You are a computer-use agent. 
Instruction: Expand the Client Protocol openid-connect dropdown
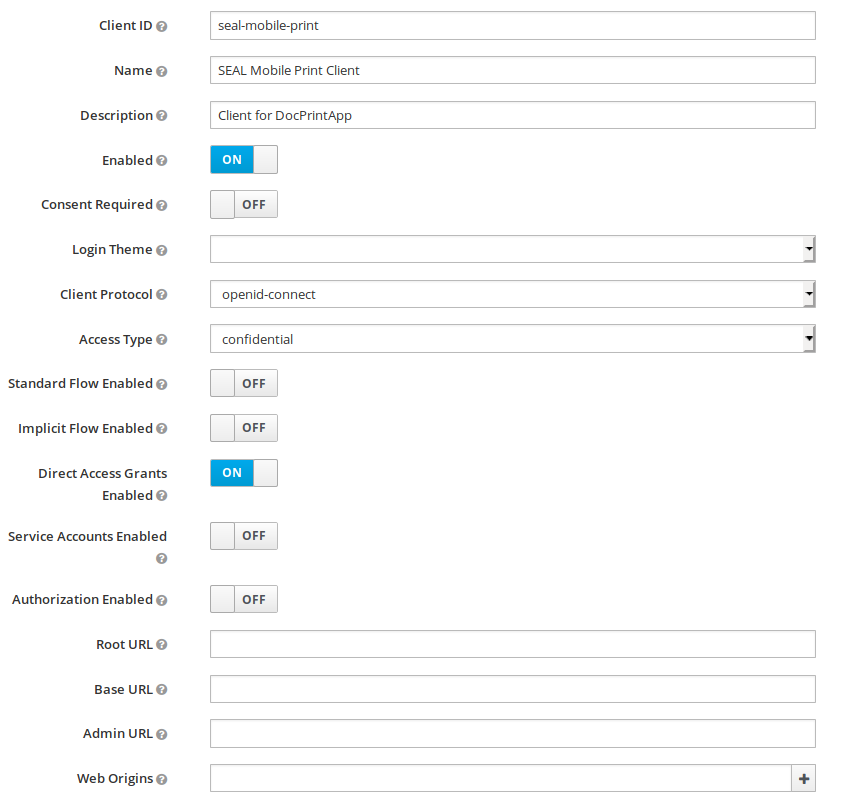[512, 294]
